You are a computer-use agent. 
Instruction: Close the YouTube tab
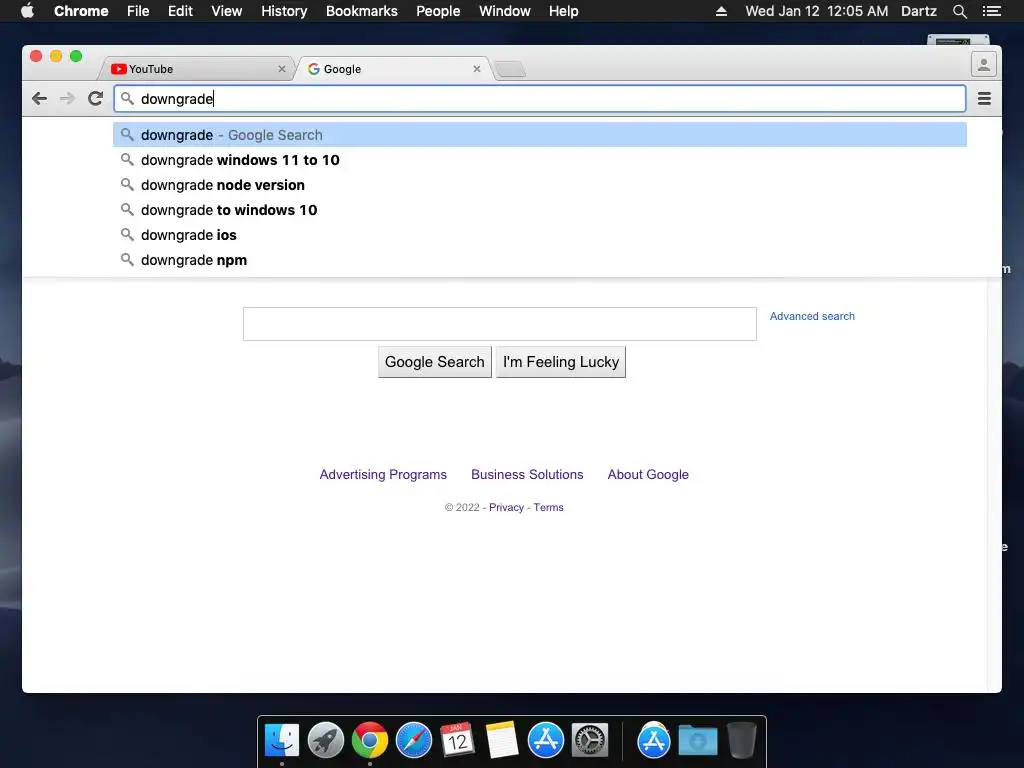point(281,69)
